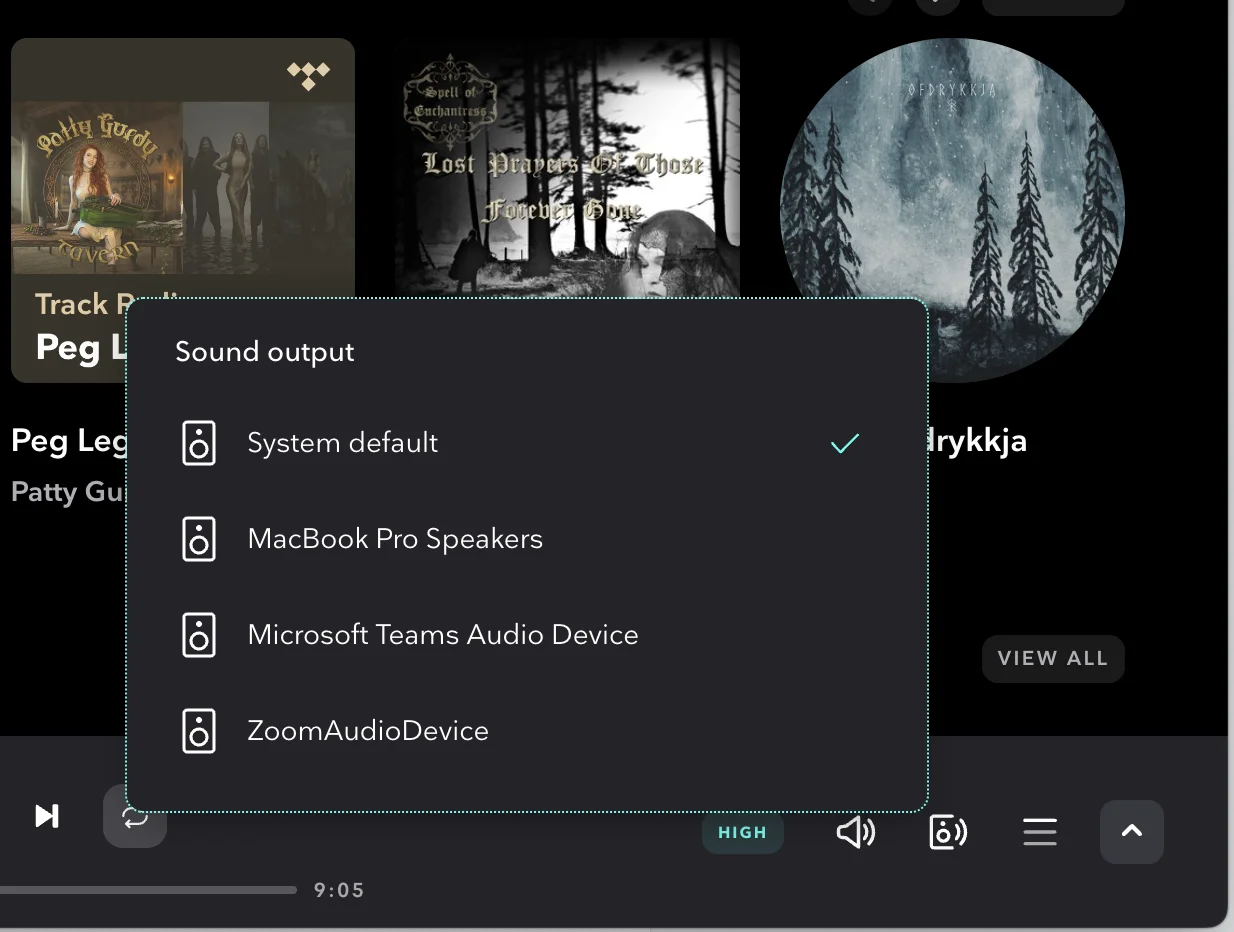1234x932 pixels.
Task: Click the sound output device icon in player bar
Action: click(947, 832)
